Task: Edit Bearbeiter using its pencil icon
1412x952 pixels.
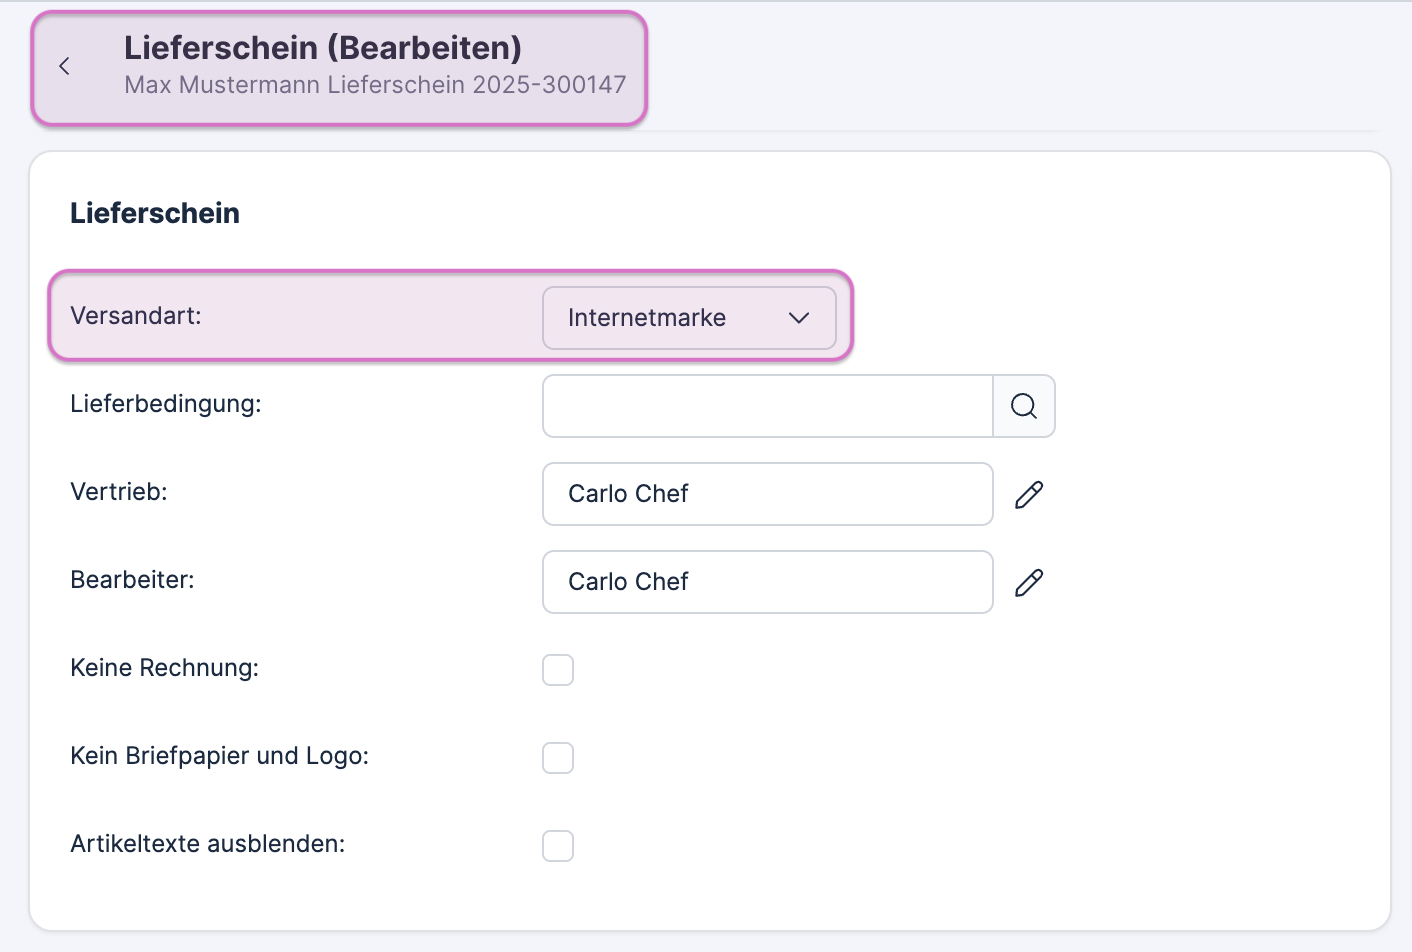Action: coord(1029,582)
